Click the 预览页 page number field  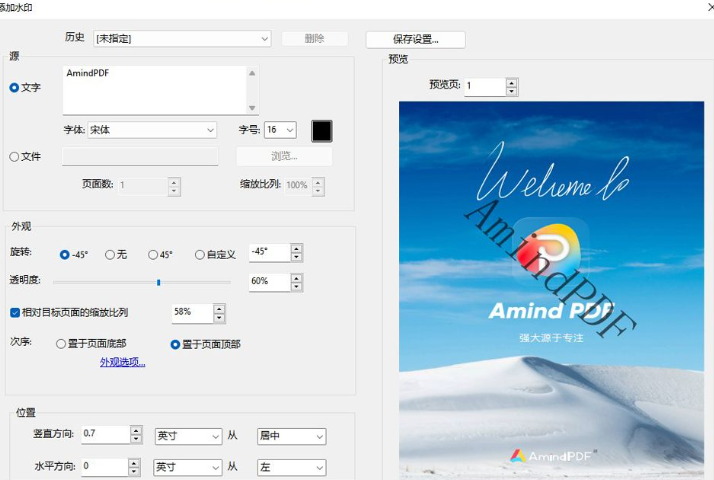485,87
